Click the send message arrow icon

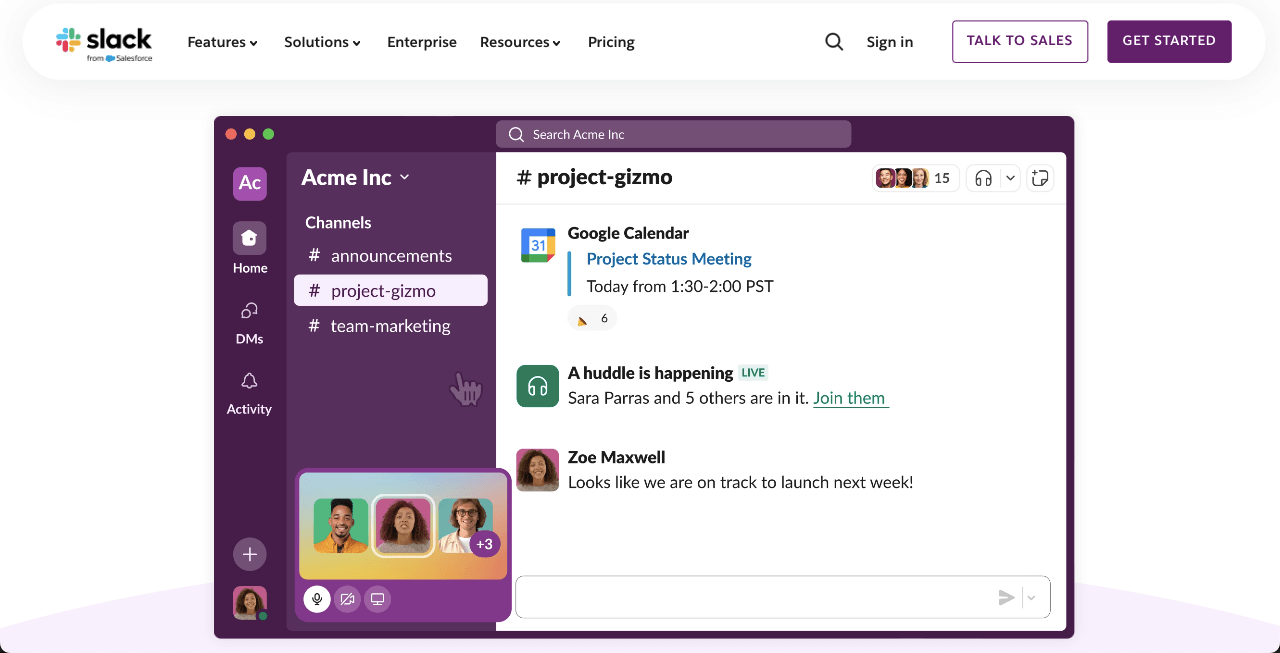pos(1006,598)
